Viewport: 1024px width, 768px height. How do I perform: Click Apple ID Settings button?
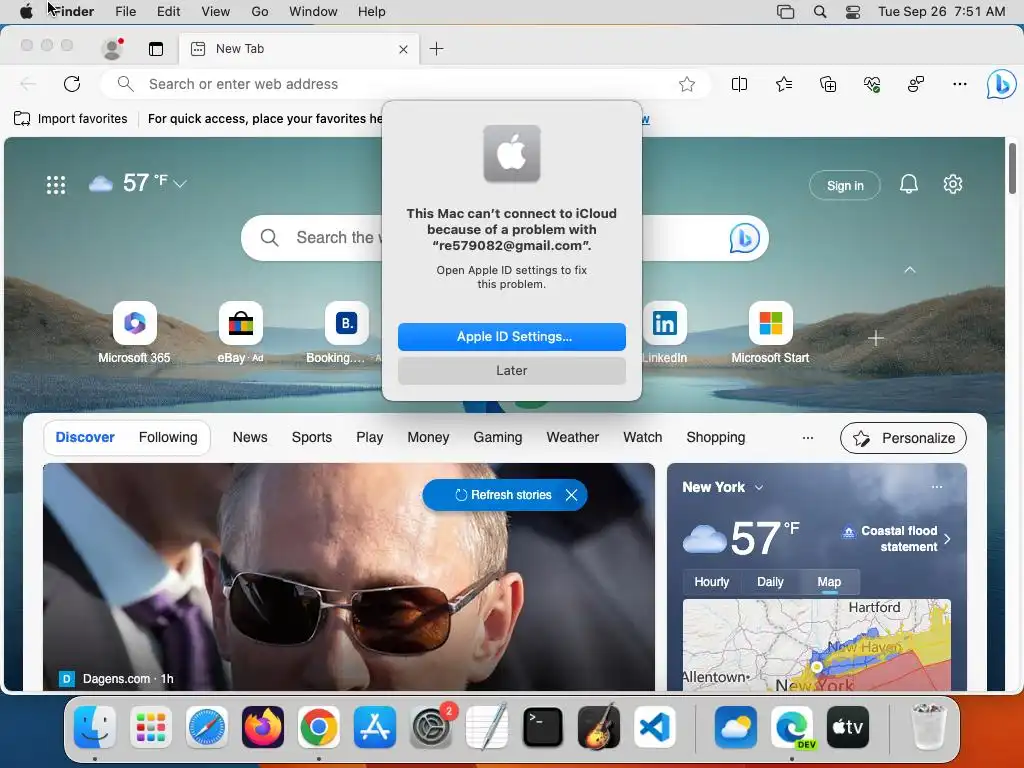pos(512,337)
